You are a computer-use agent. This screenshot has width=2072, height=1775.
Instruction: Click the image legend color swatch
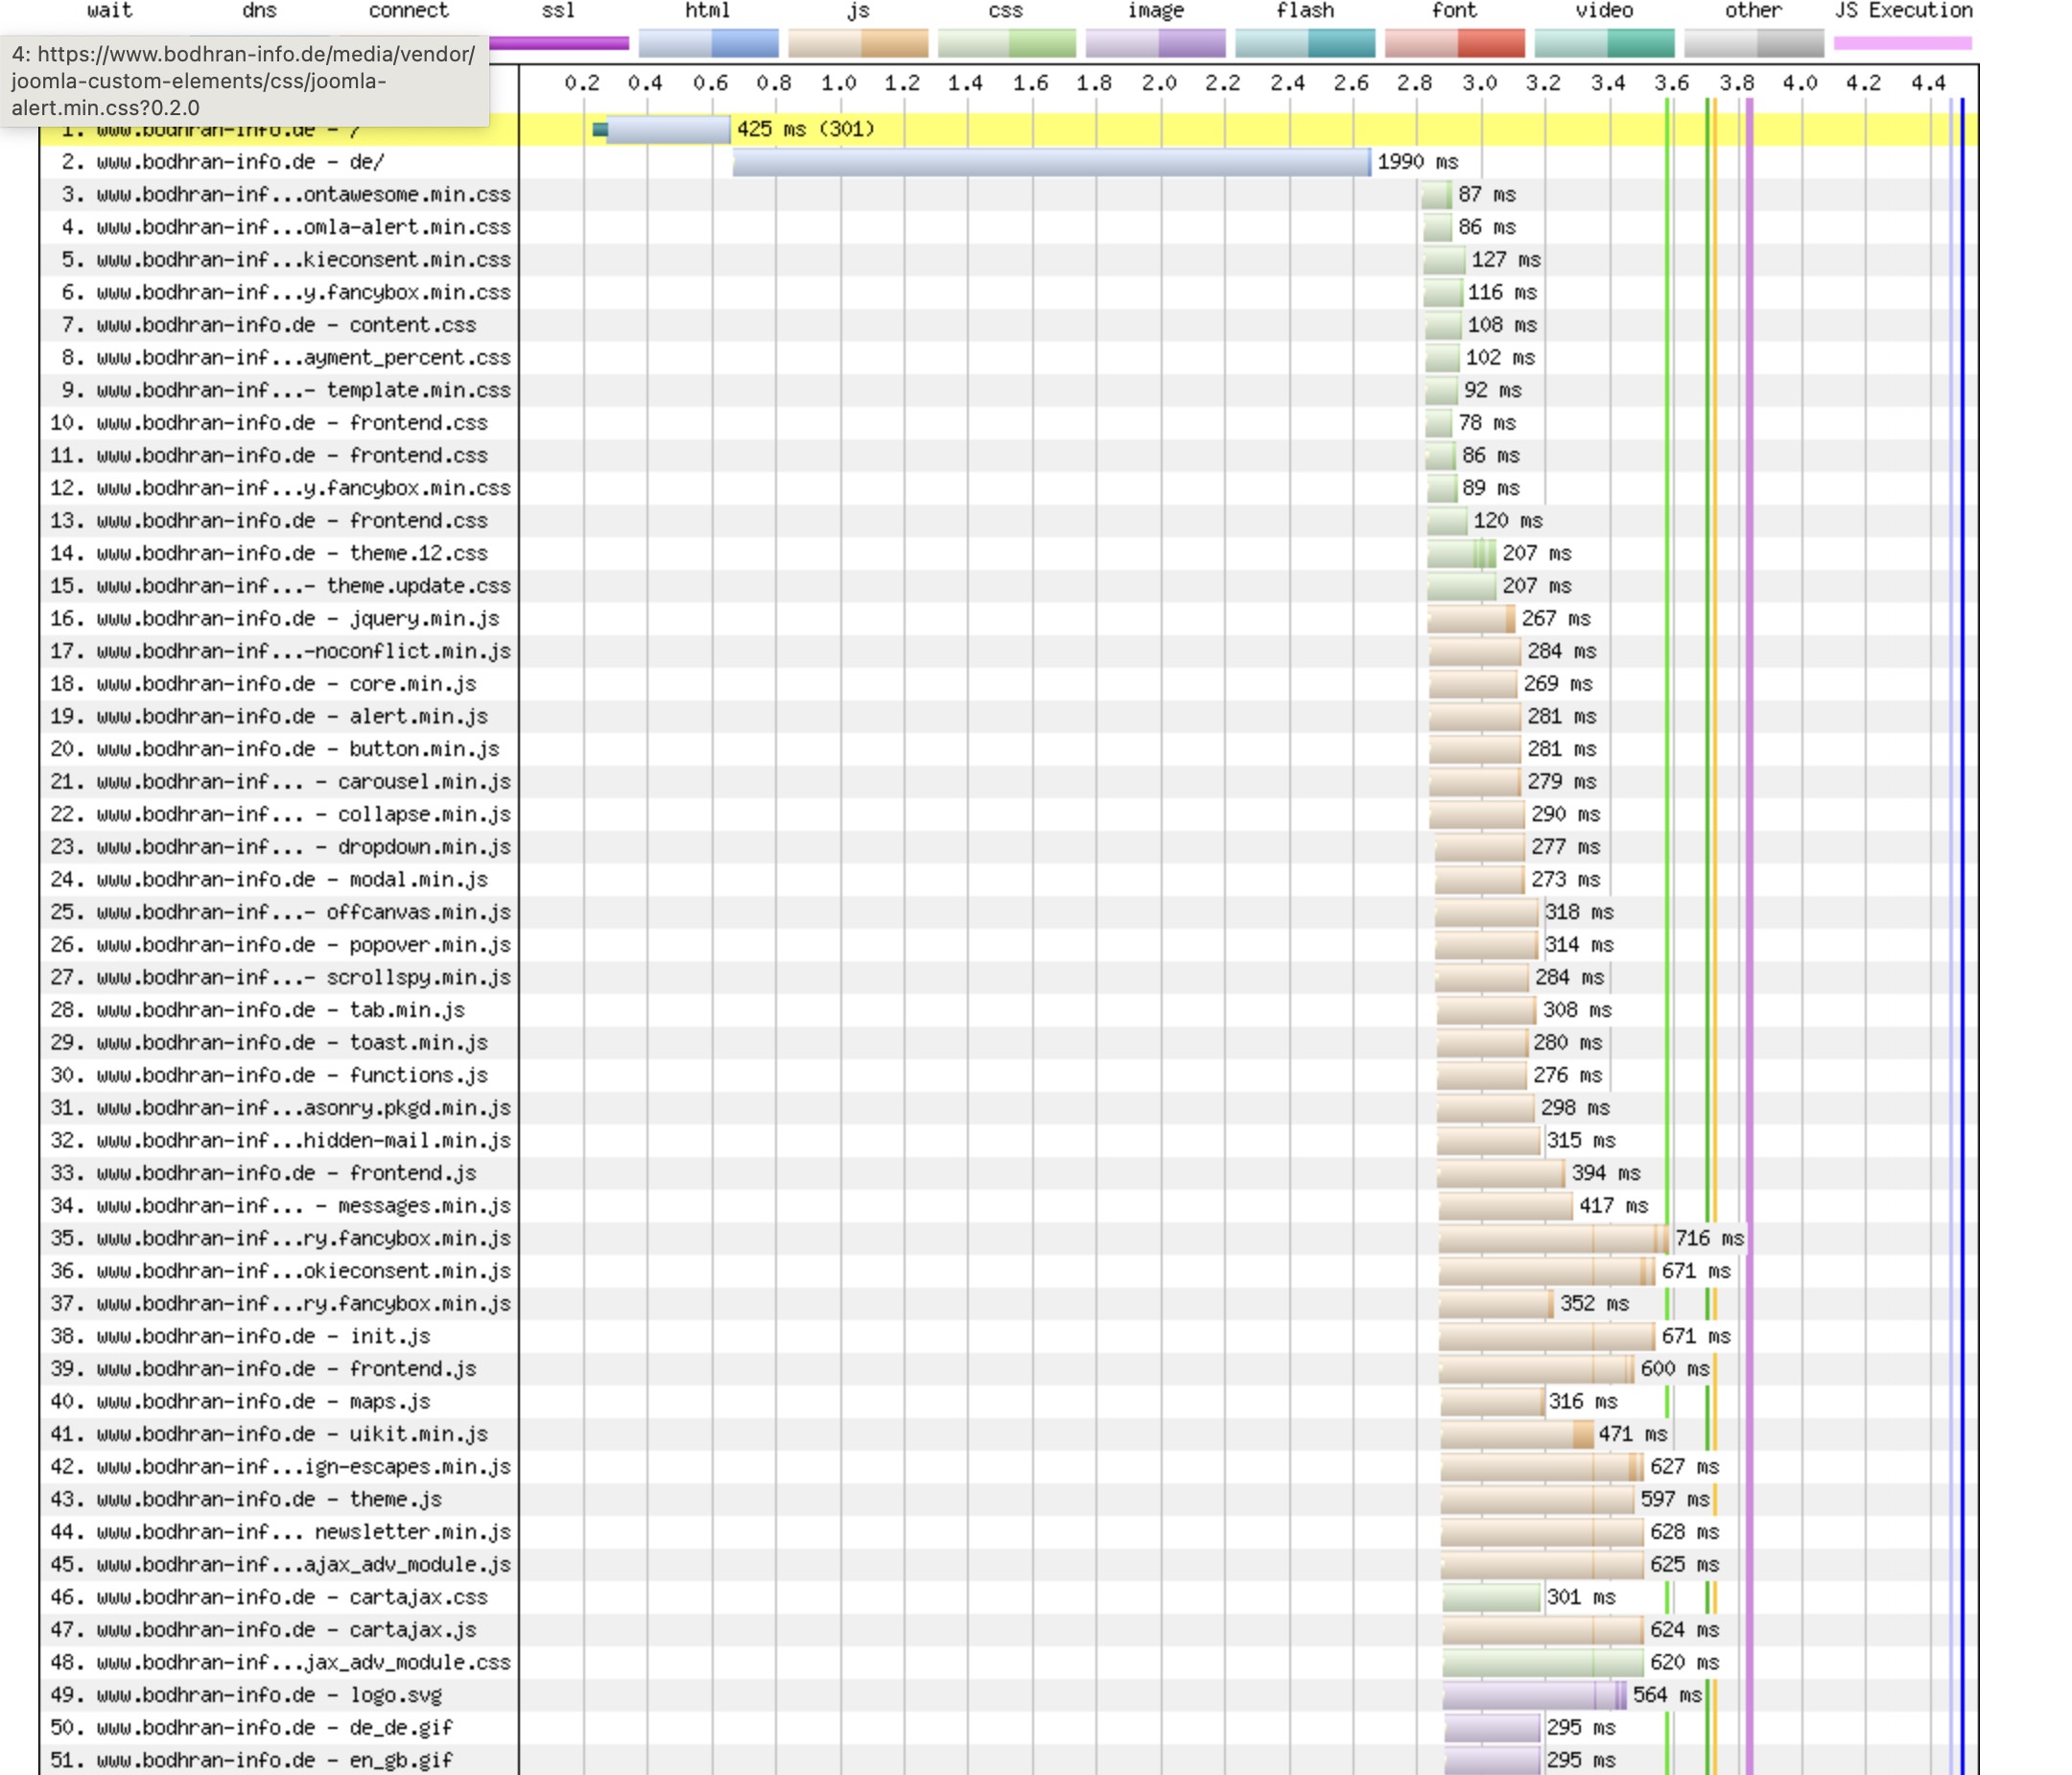coord(1156,43)
